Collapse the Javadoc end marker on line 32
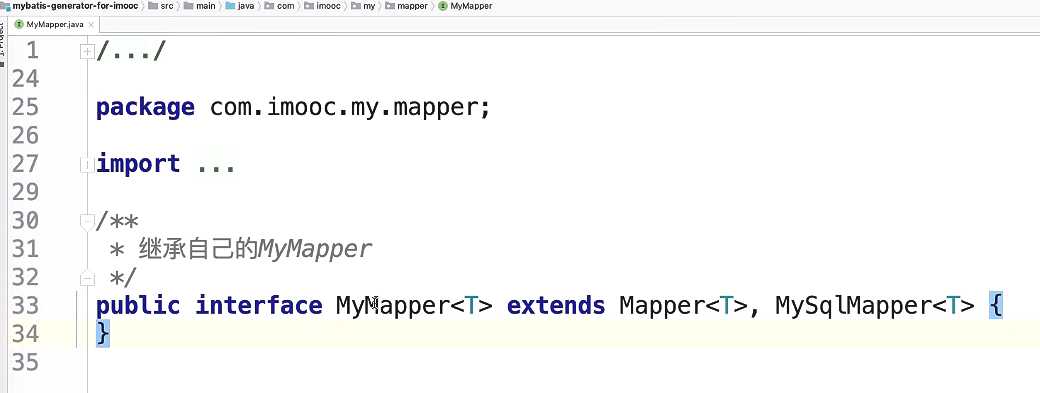Image resolution: width=1040 pixels, height=393 pixels. (86, 277)
